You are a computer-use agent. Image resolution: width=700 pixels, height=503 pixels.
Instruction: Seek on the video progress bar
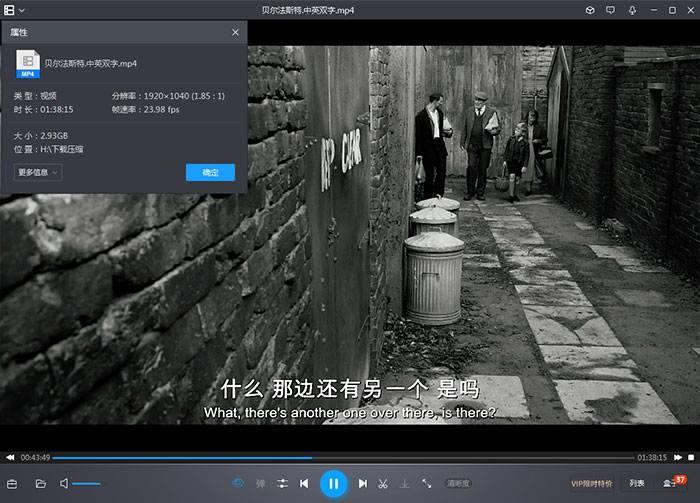pos(343,458)
